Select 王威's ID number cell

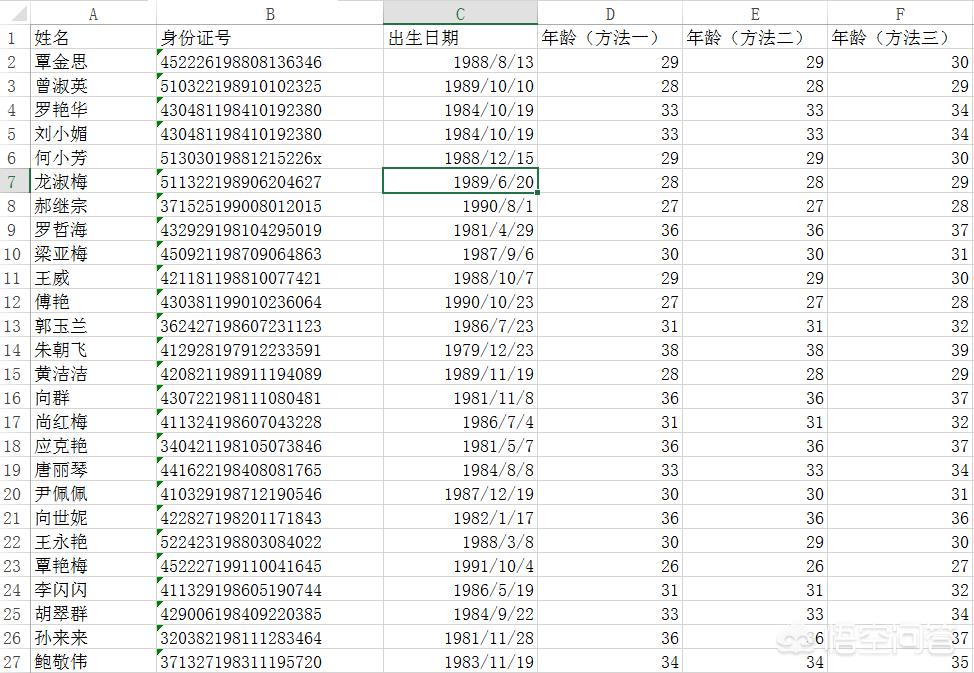[268, 278]
